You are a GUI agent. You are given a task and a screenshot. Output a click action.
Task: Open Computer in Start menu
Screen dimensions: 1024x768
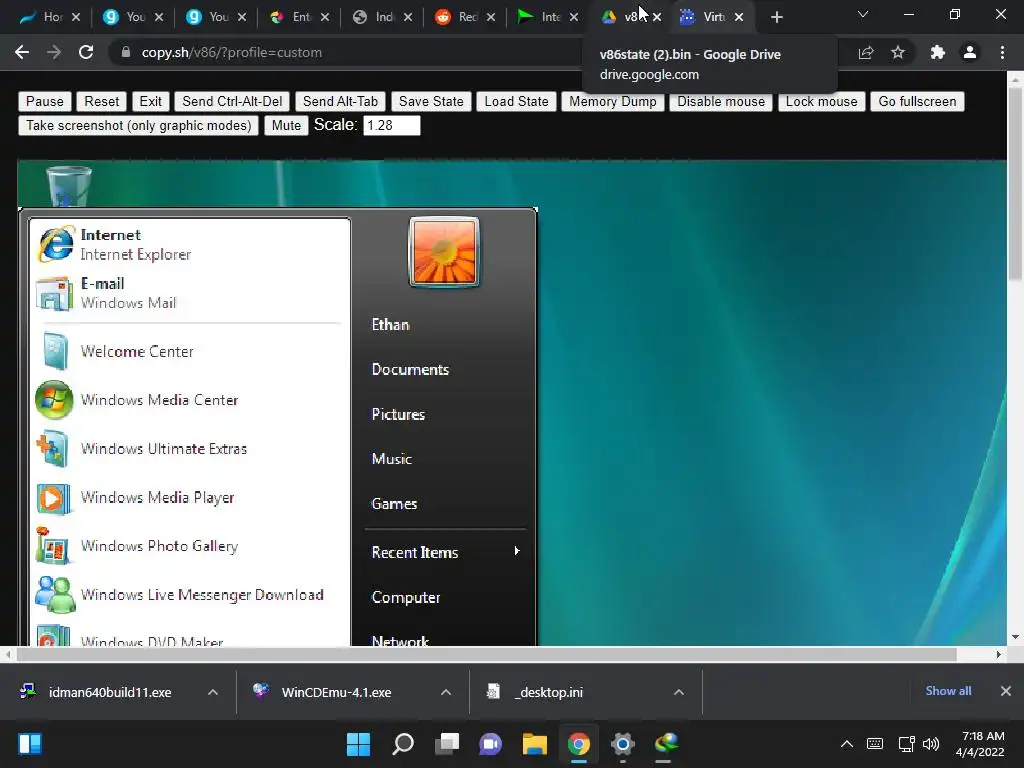[x=406, y=598]
